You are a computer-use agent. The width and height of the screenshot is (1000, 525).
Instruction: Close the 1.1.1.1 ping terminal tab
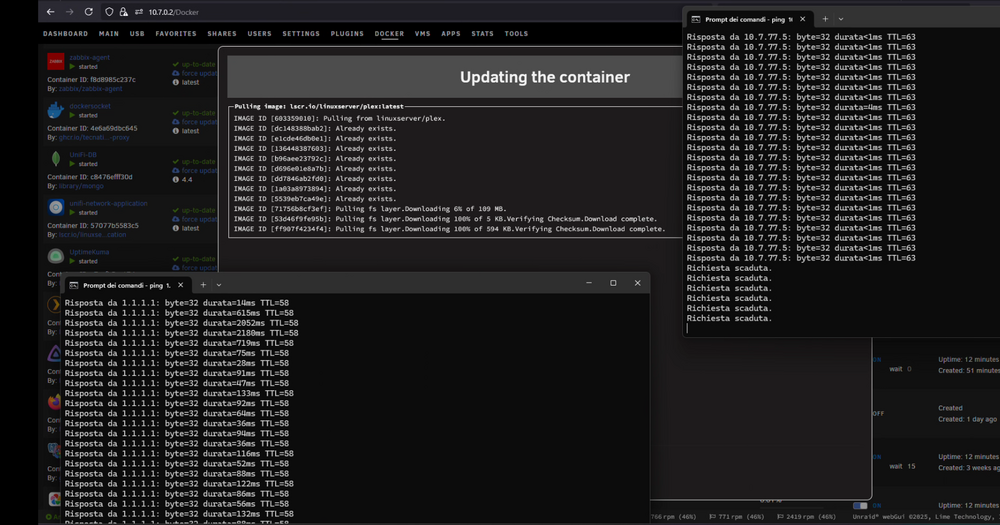point(180,285)
